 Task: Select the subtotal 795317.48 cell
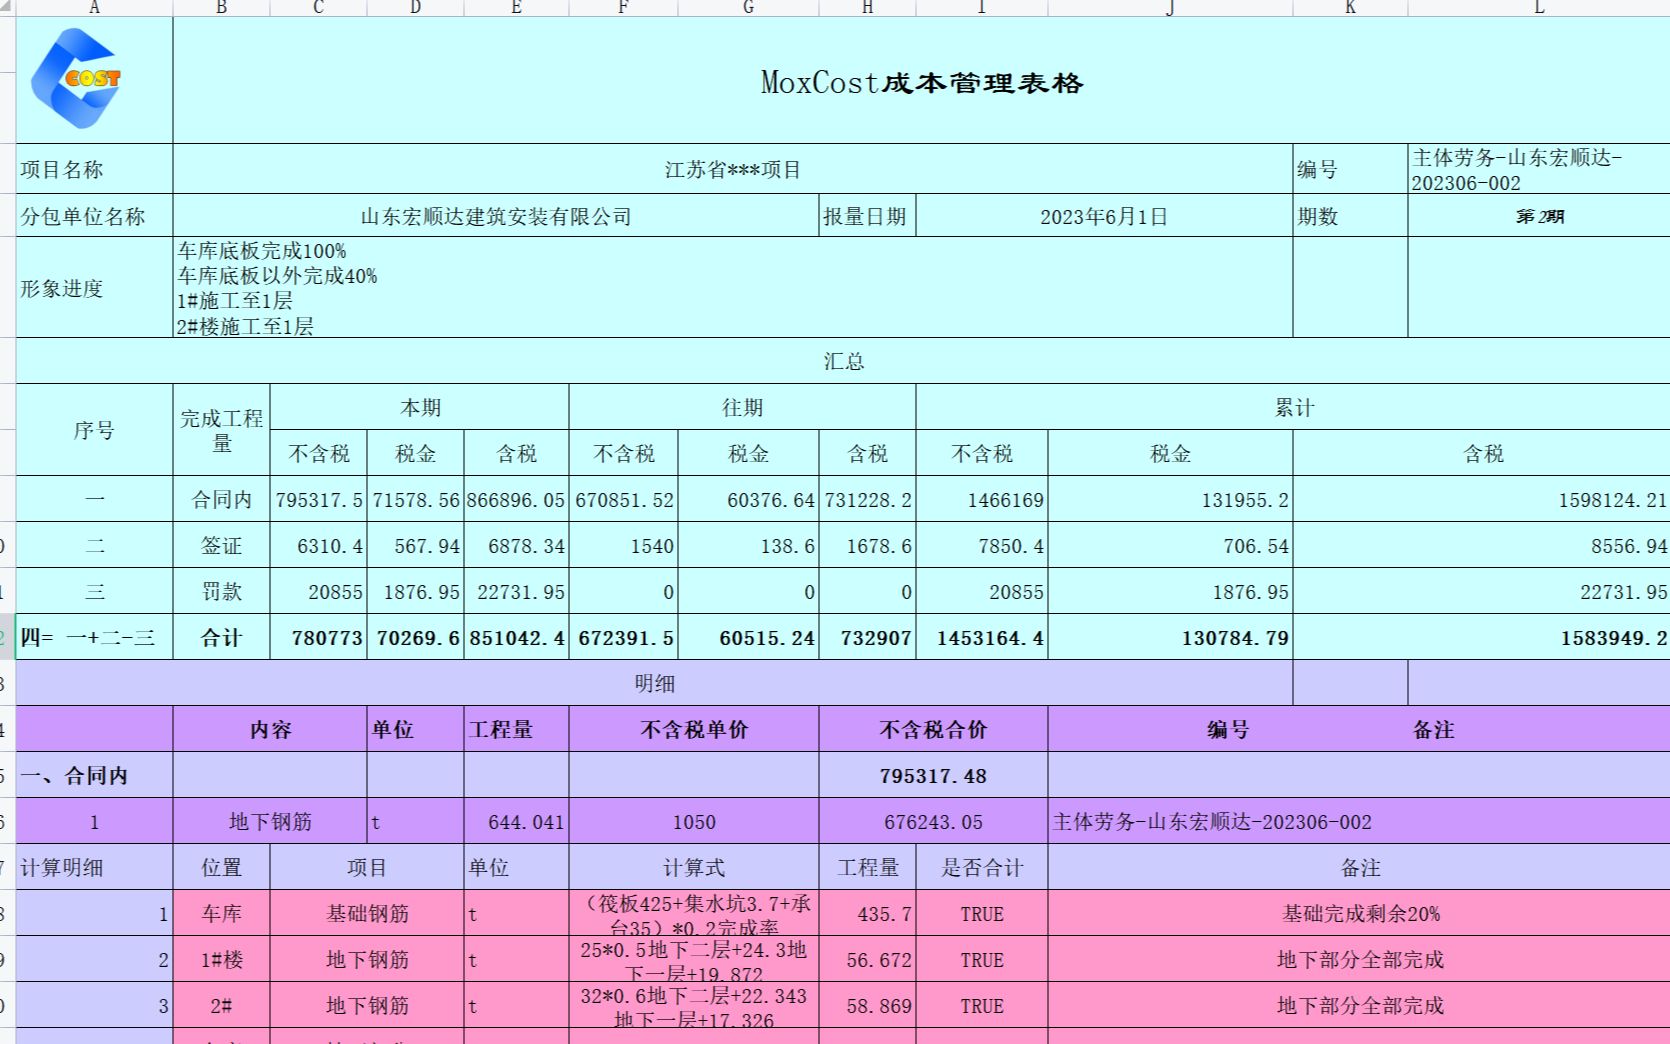pos(933,775)
